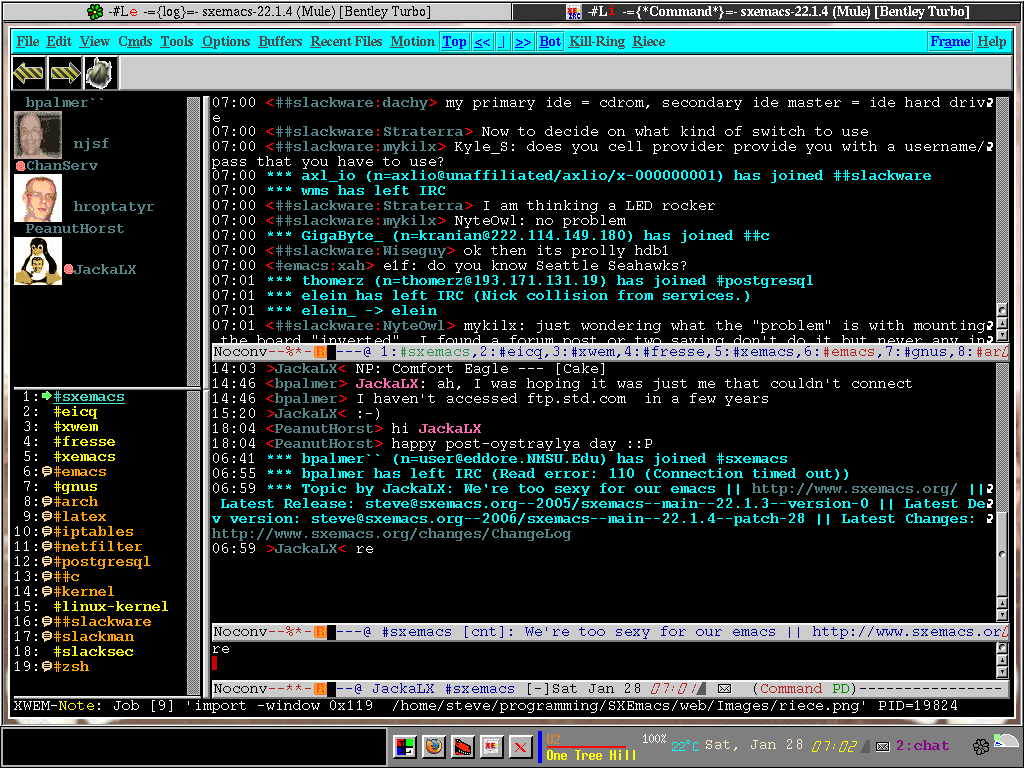Screen dimensions: 1024x768
Task: Click the speech balloon icon beside #slackman
Action: (47, 637)
